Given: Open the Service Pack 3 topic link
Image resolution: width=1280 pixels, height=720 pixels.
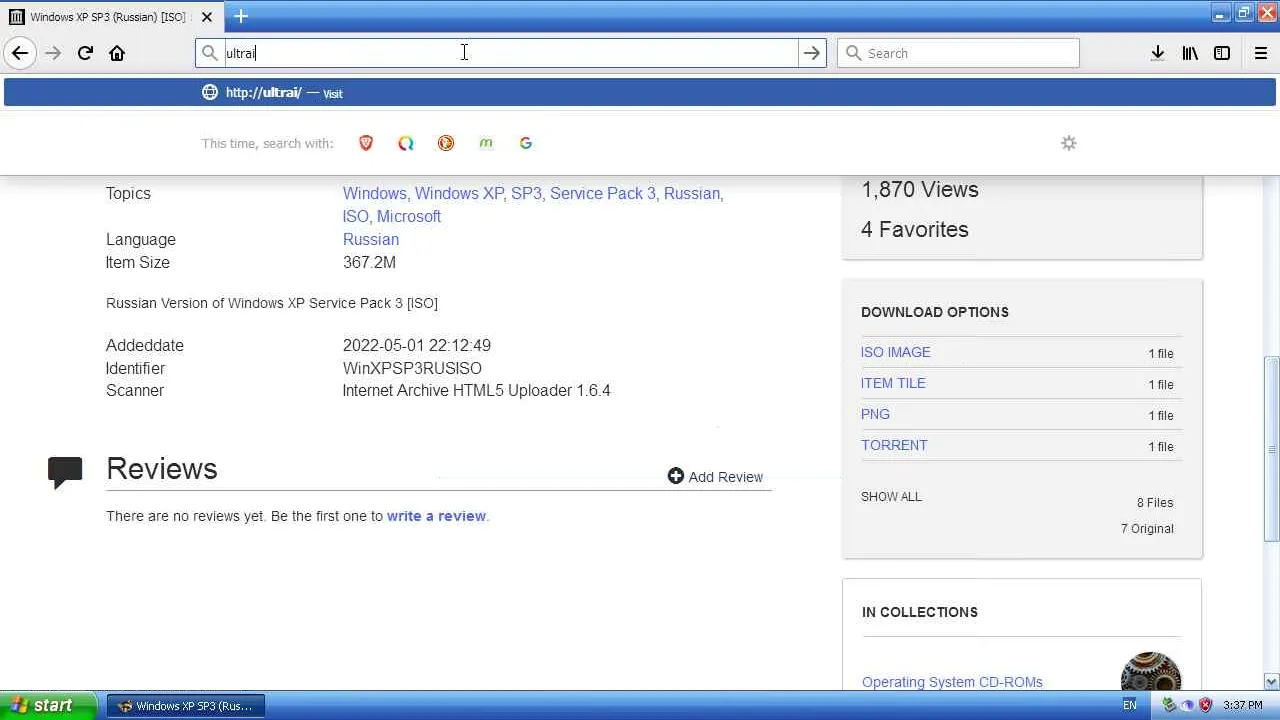Looking at the screenshot, I should pyautogui.click(x=603, y=193).
